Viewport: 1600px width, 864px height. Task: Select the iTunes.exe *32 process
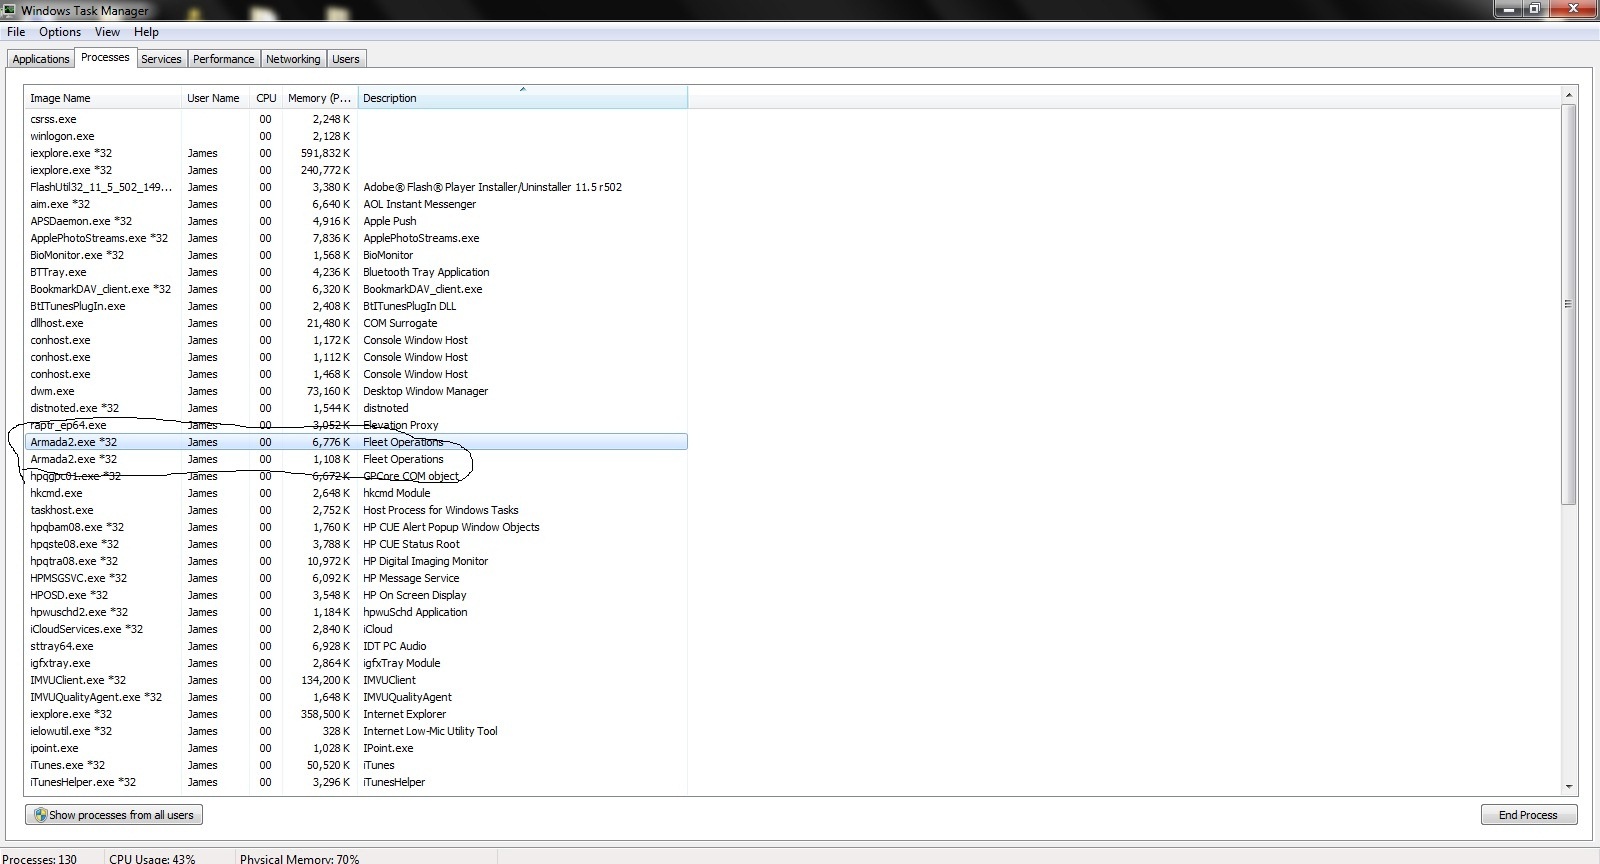click(x=356, y=765)
